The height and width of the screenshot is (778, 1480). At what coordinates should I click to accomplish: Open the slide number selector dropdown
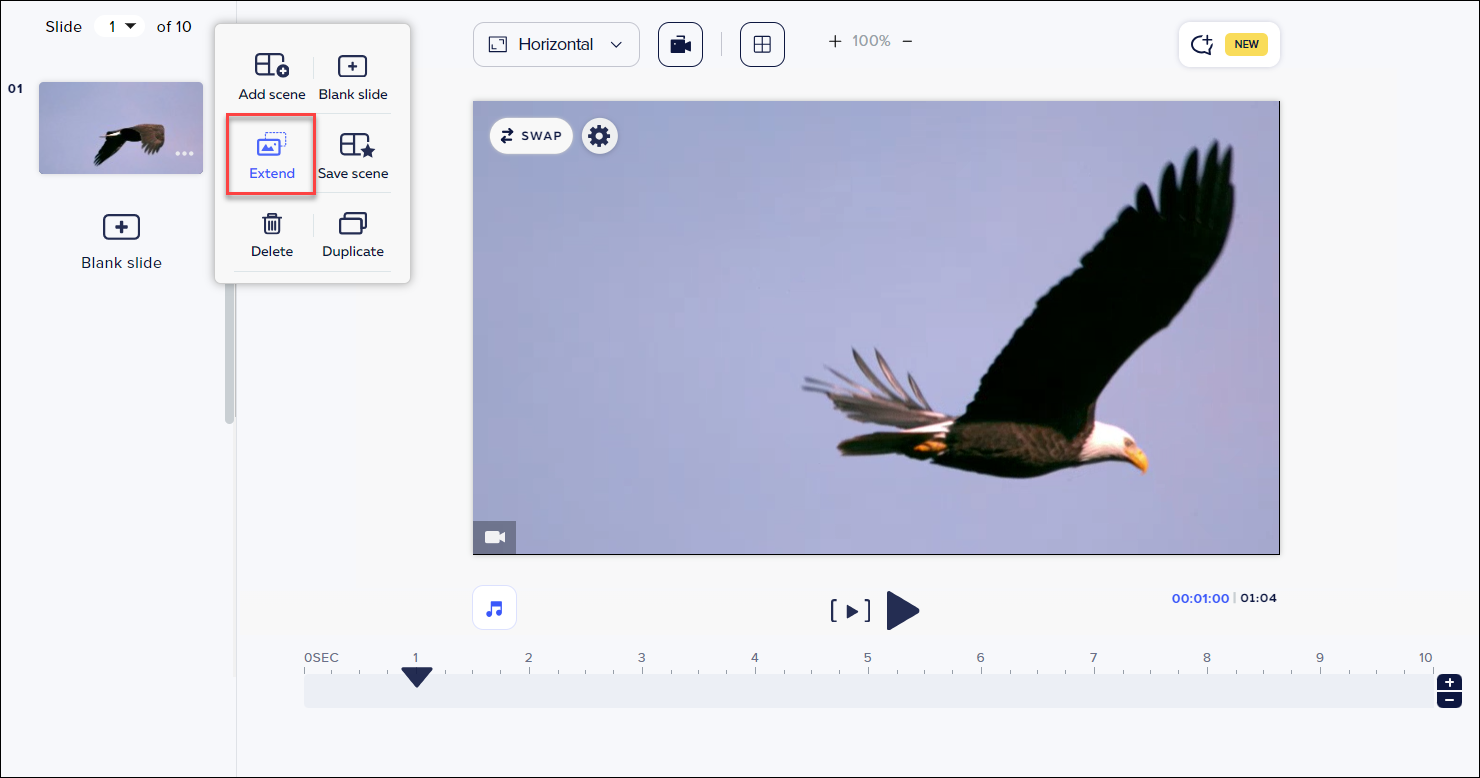pos(120,26)
